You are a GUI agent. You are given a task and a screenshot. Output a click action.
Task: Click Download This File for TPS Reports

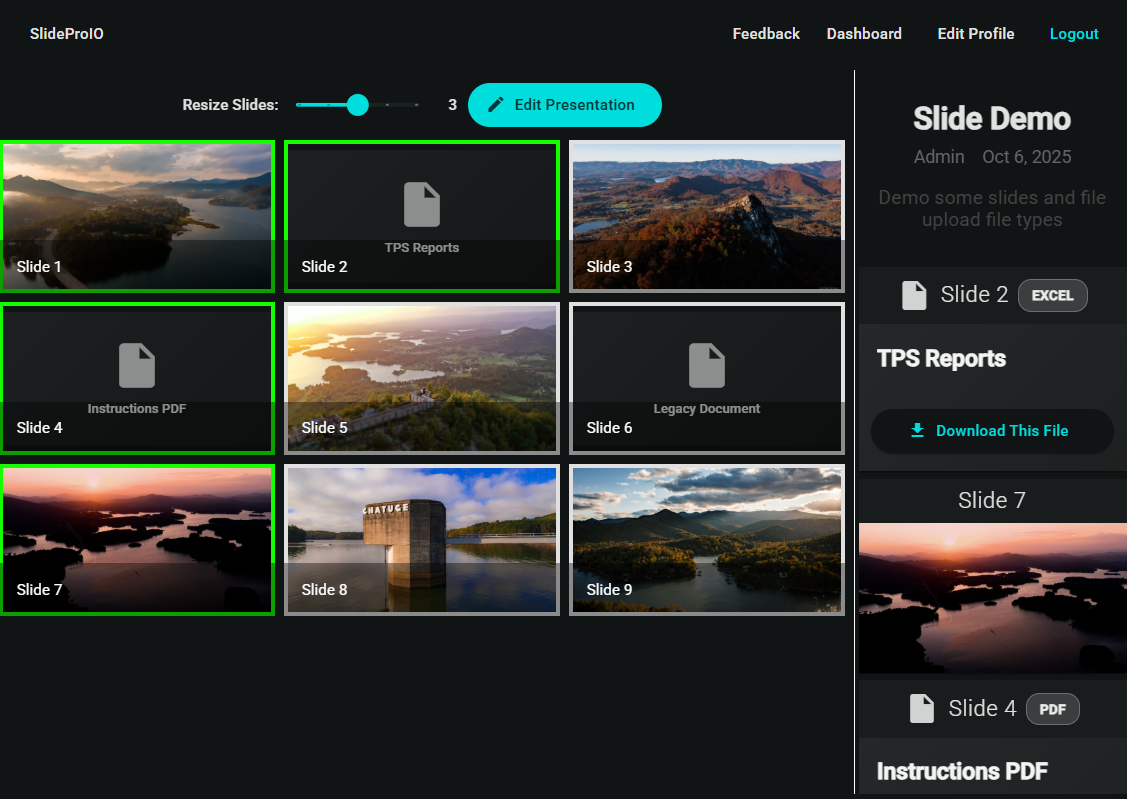[991, 430]
